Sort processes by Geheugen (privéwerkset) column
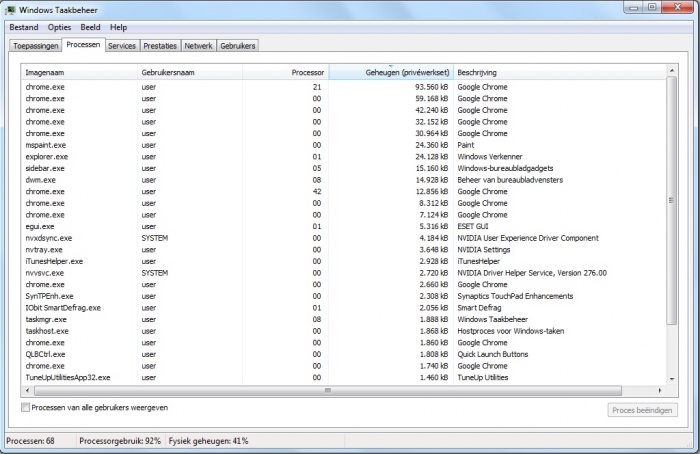 (x=390, y=73)
